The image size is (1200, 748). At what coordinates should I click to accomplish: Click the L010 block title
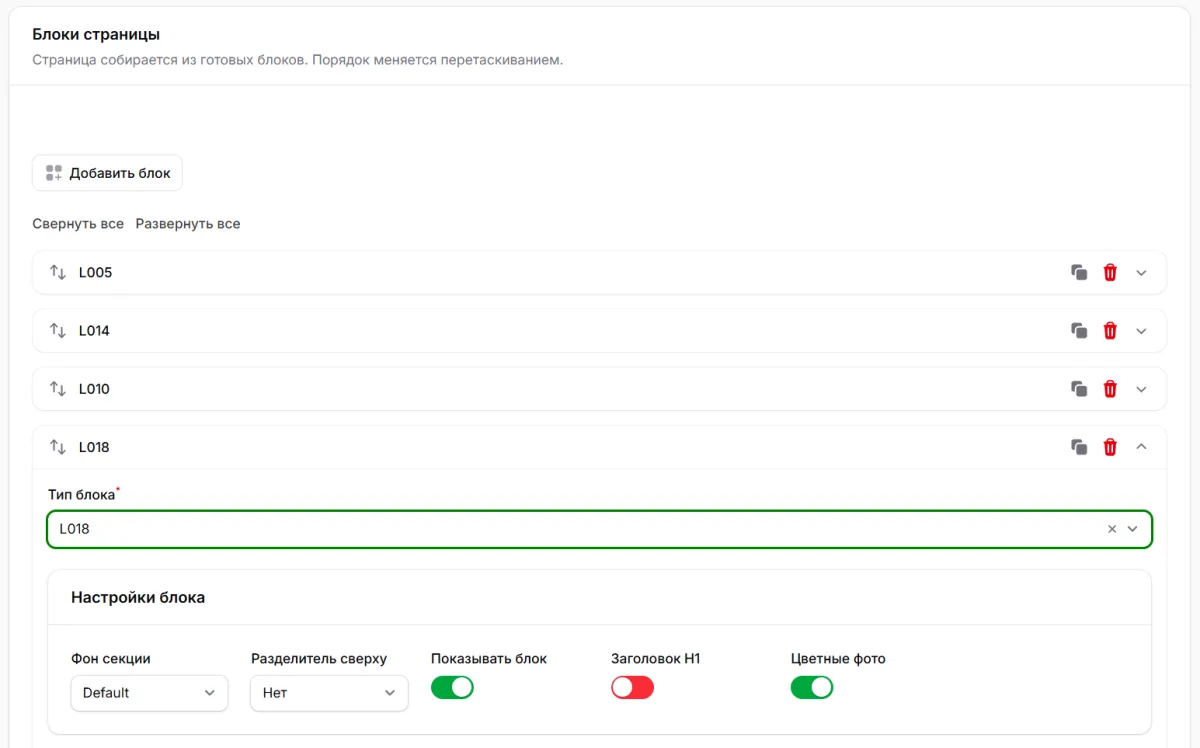point(94,389)
